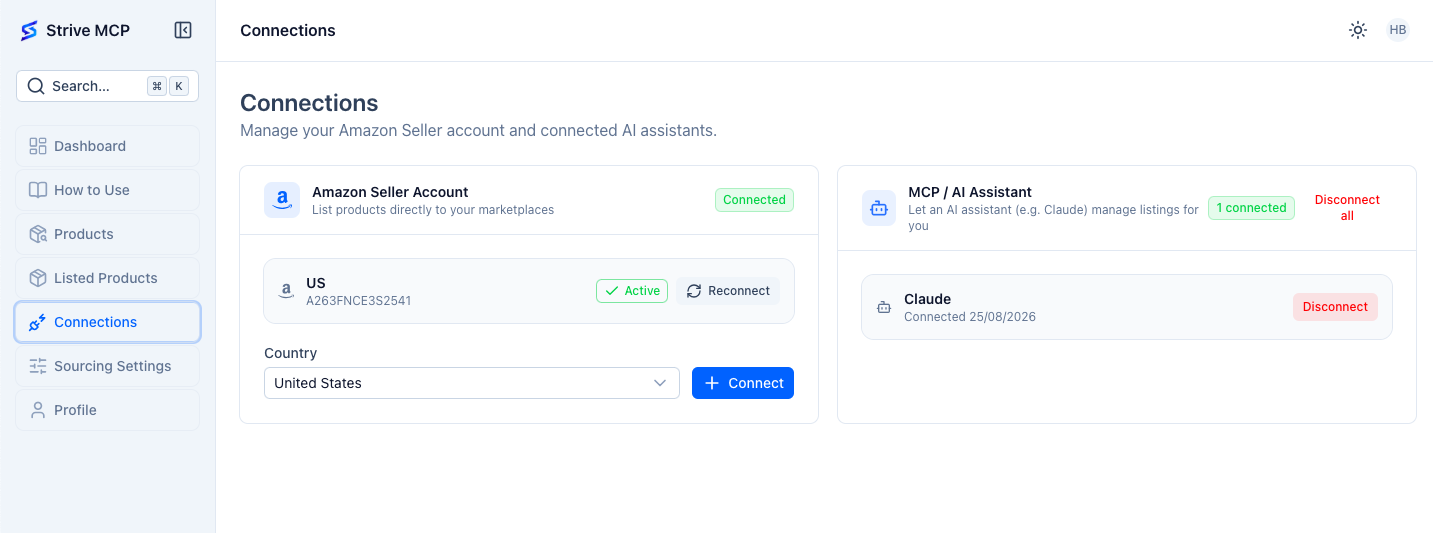
Task: Click the Connections title in top bar
Action: click(x=288, y=31)
